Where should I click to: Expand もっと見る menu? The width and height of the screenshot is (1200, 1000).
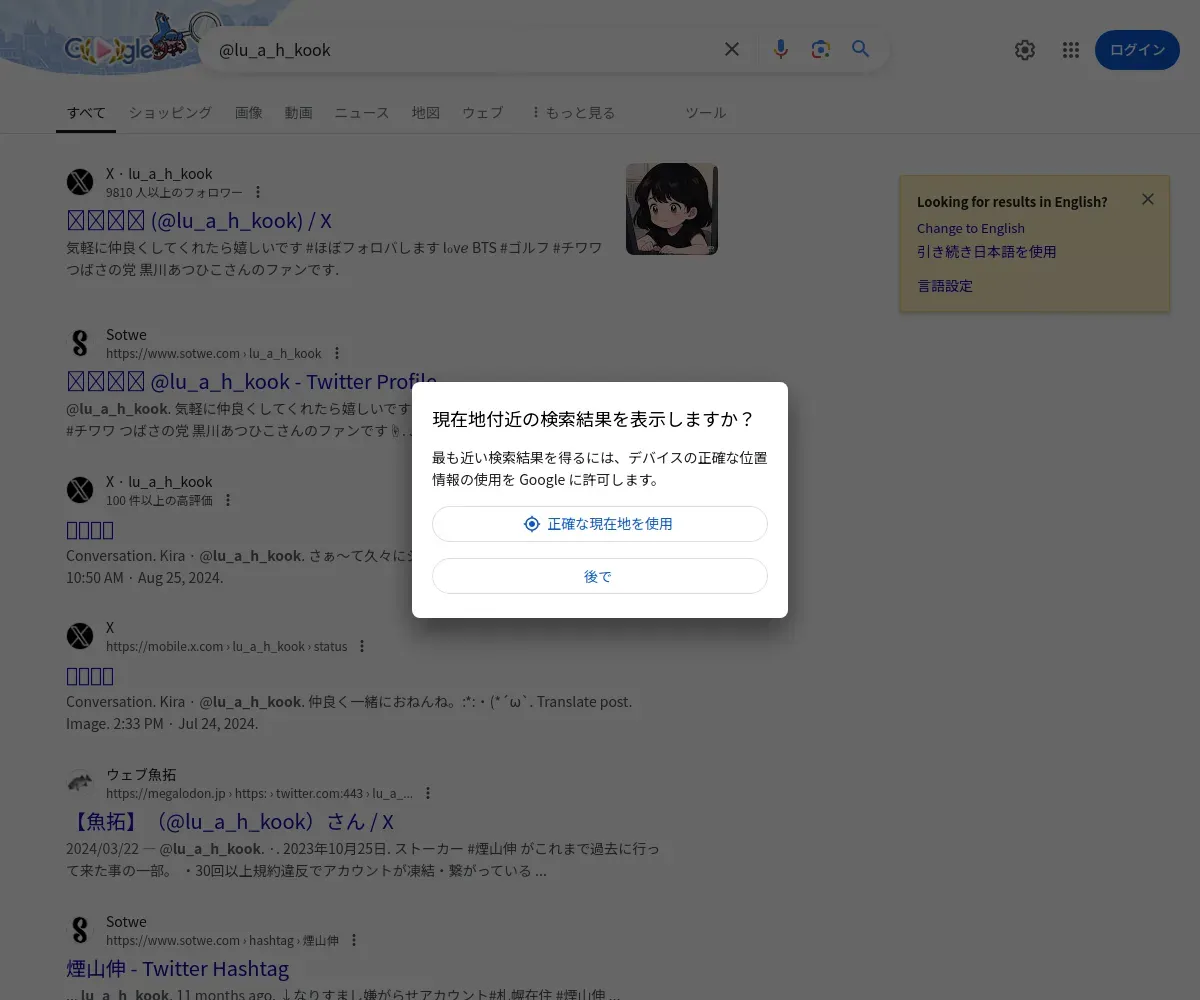point(572,113)
